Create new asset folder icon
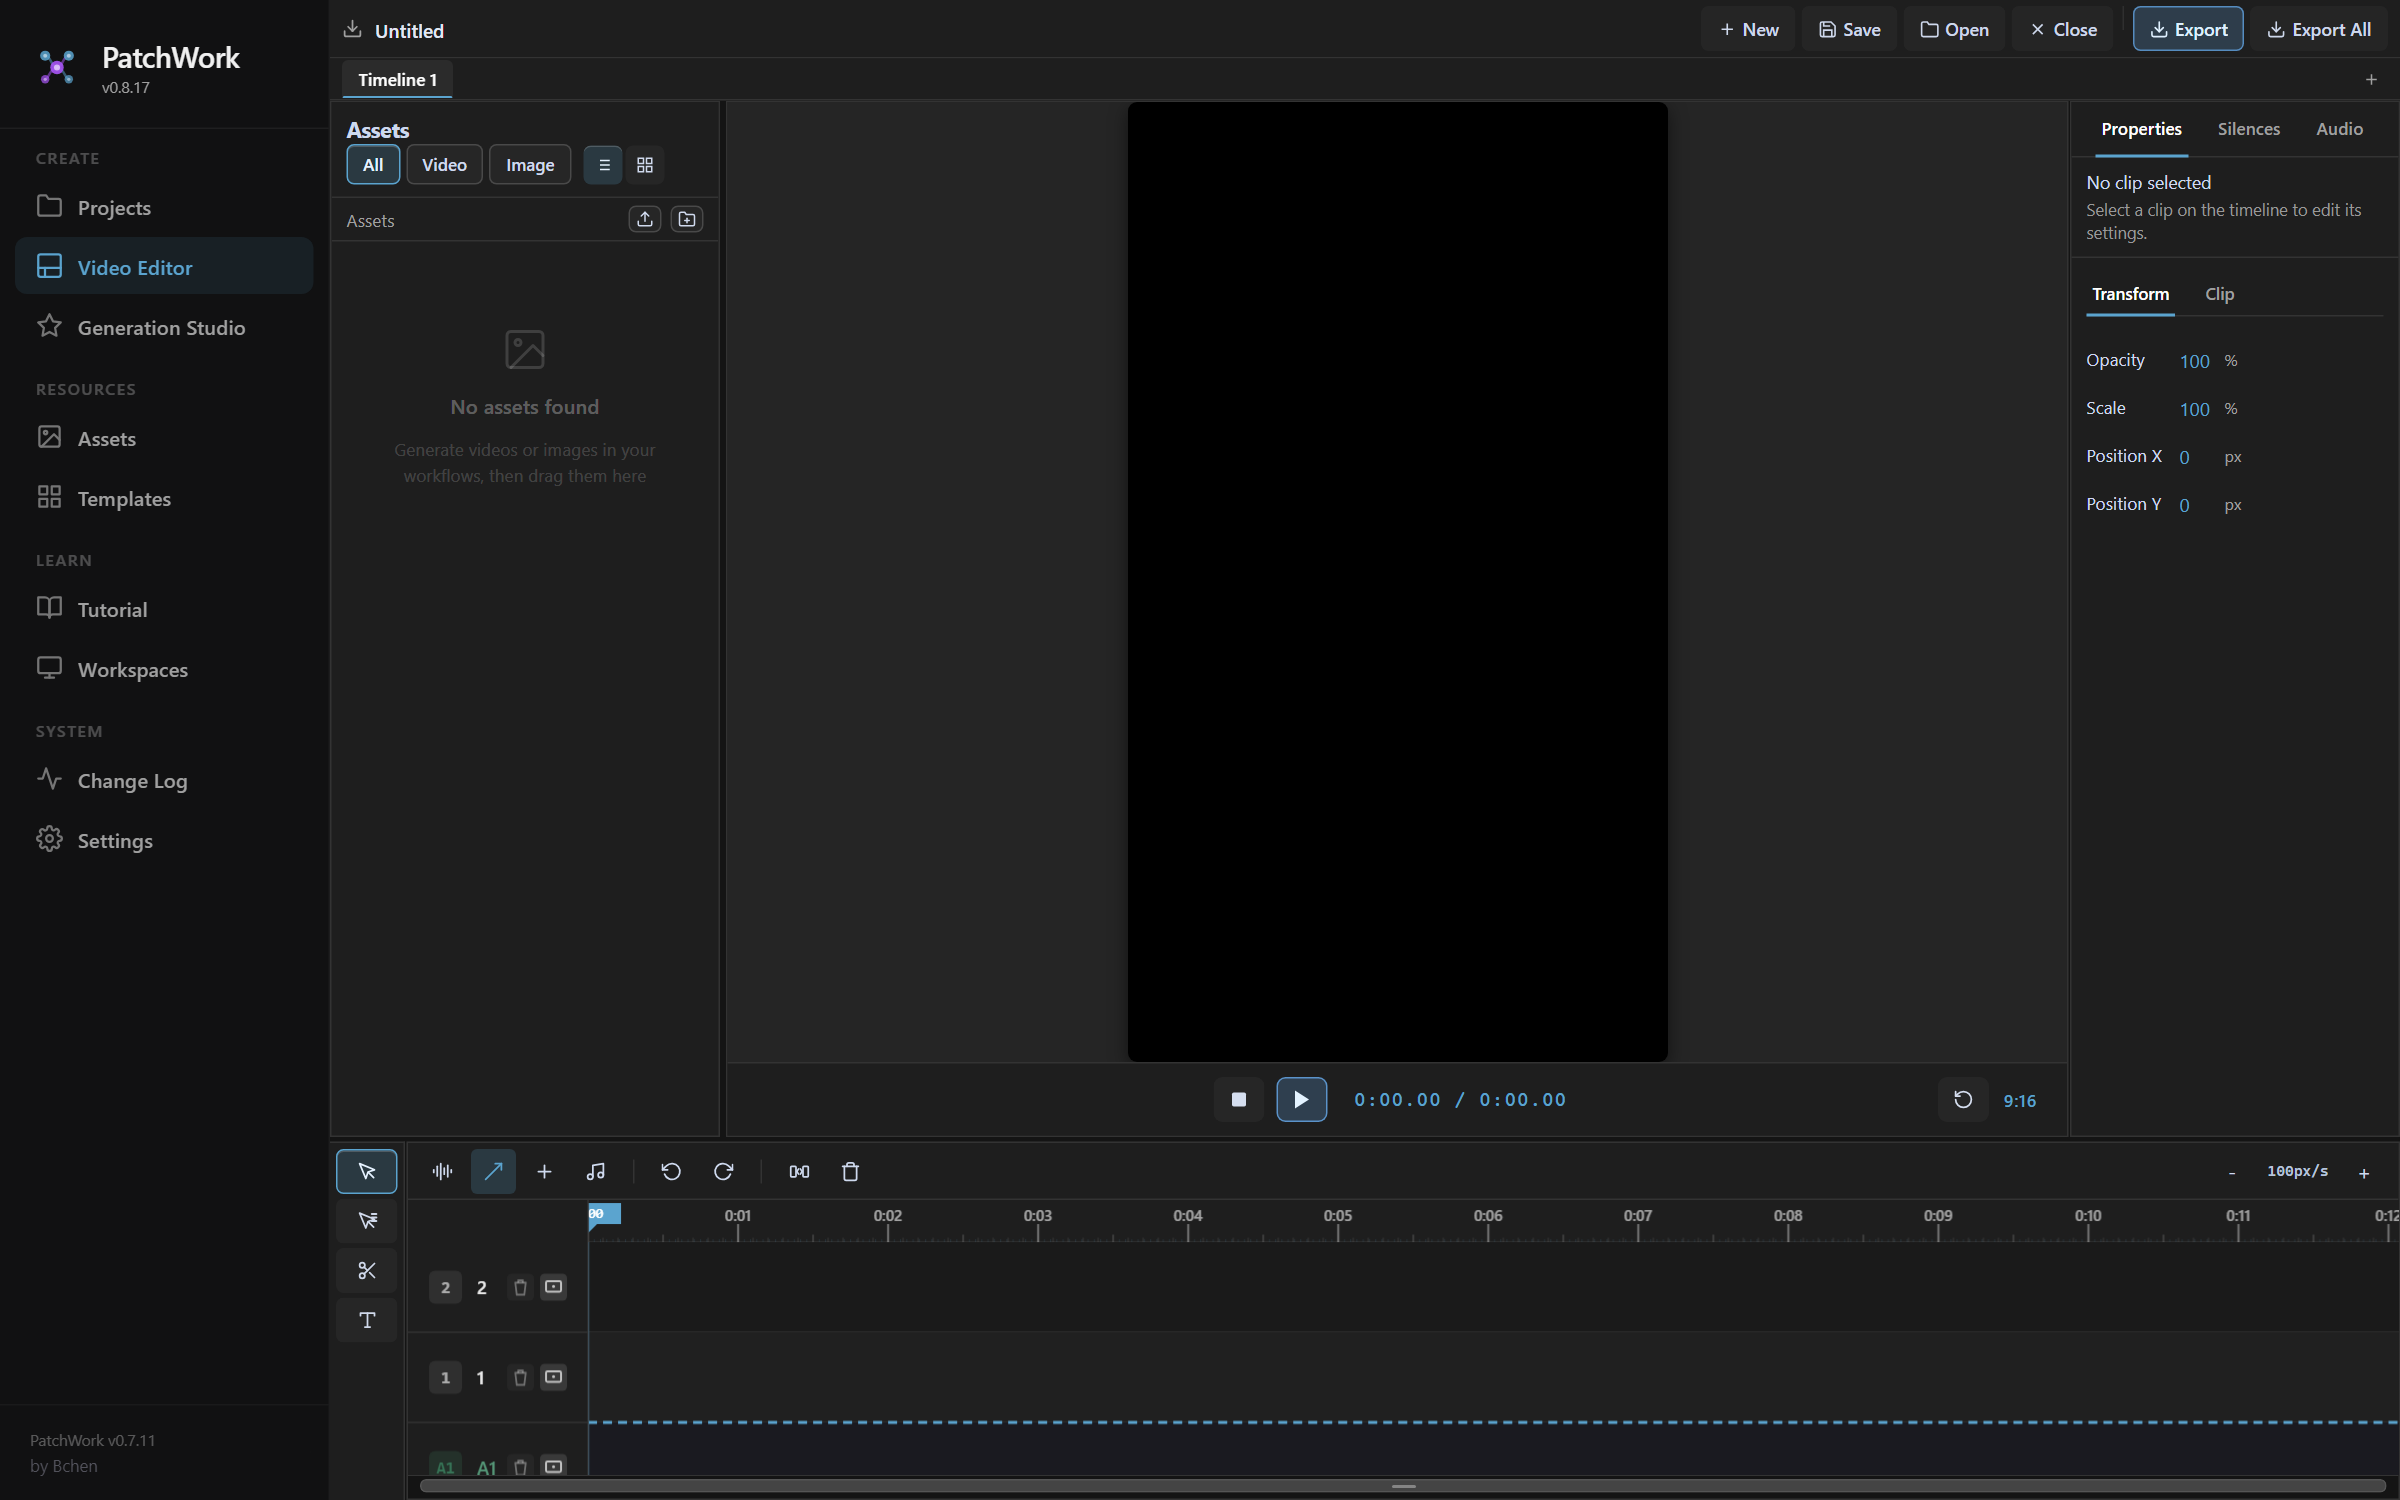 coord(687,219)
